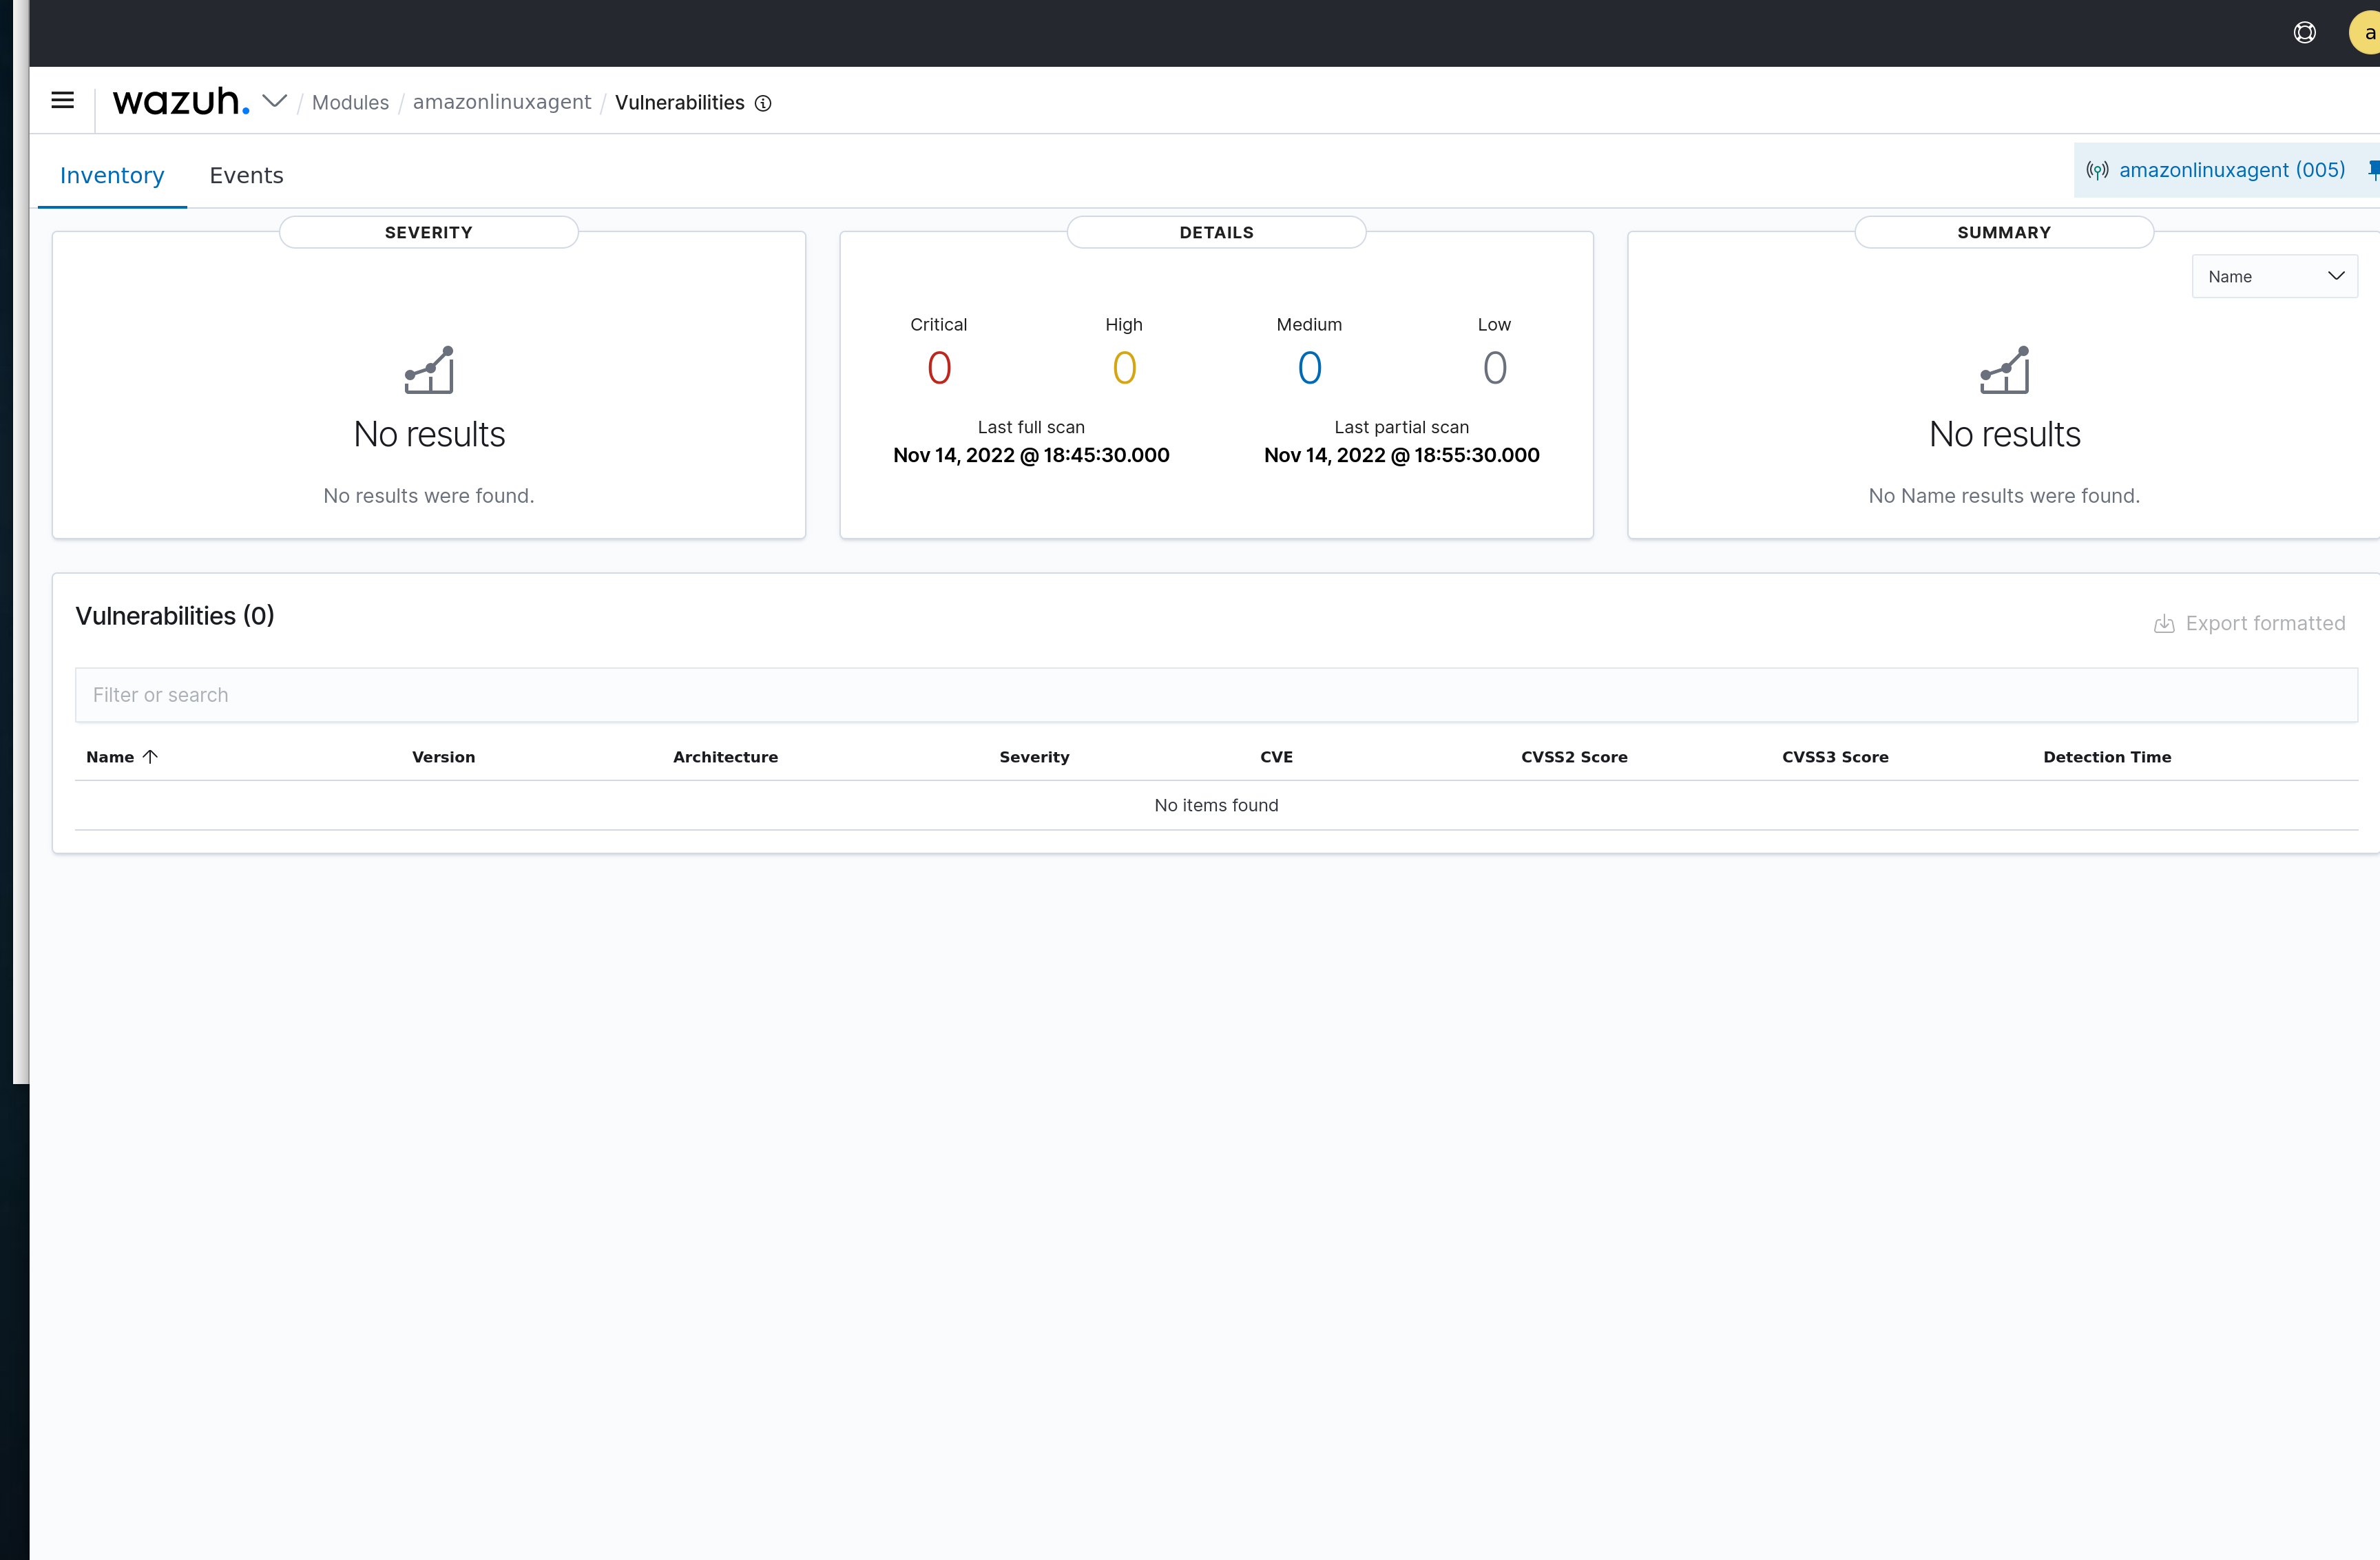Screen dimensions: 2380x1560
Task: Click the Vulnerabilities breadcrumb text
Action: [x=679, y=102]
